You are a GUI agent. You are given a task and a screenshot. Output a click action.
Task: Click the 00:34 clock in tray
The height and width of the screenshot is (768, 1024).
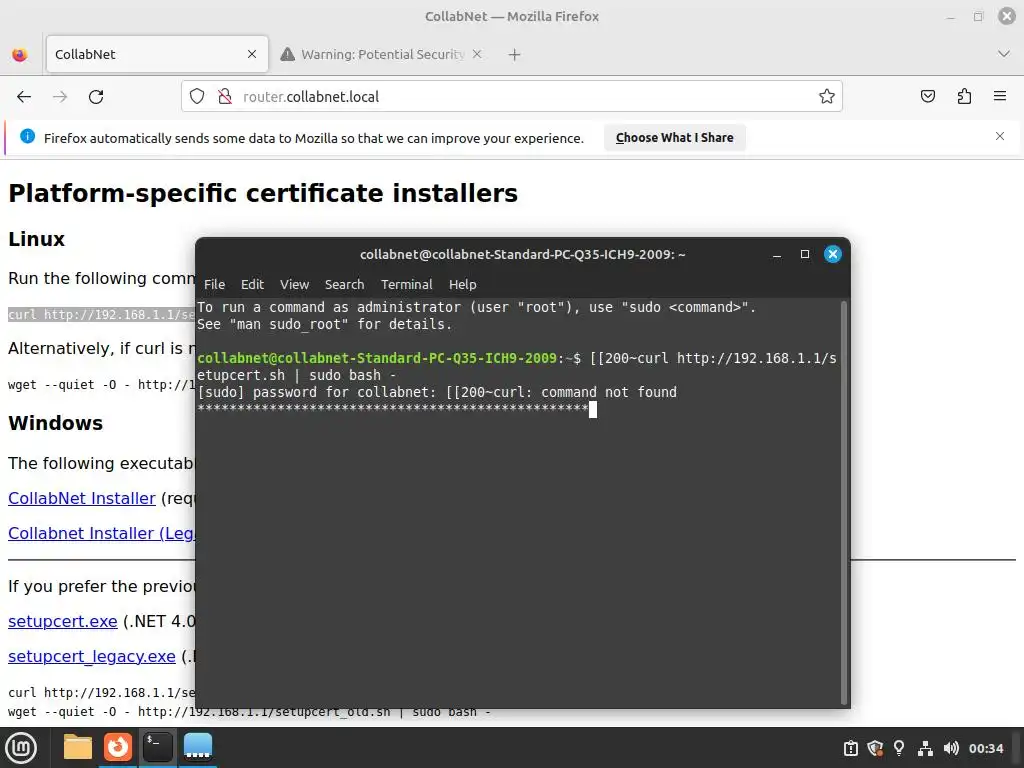coord(985,748)
